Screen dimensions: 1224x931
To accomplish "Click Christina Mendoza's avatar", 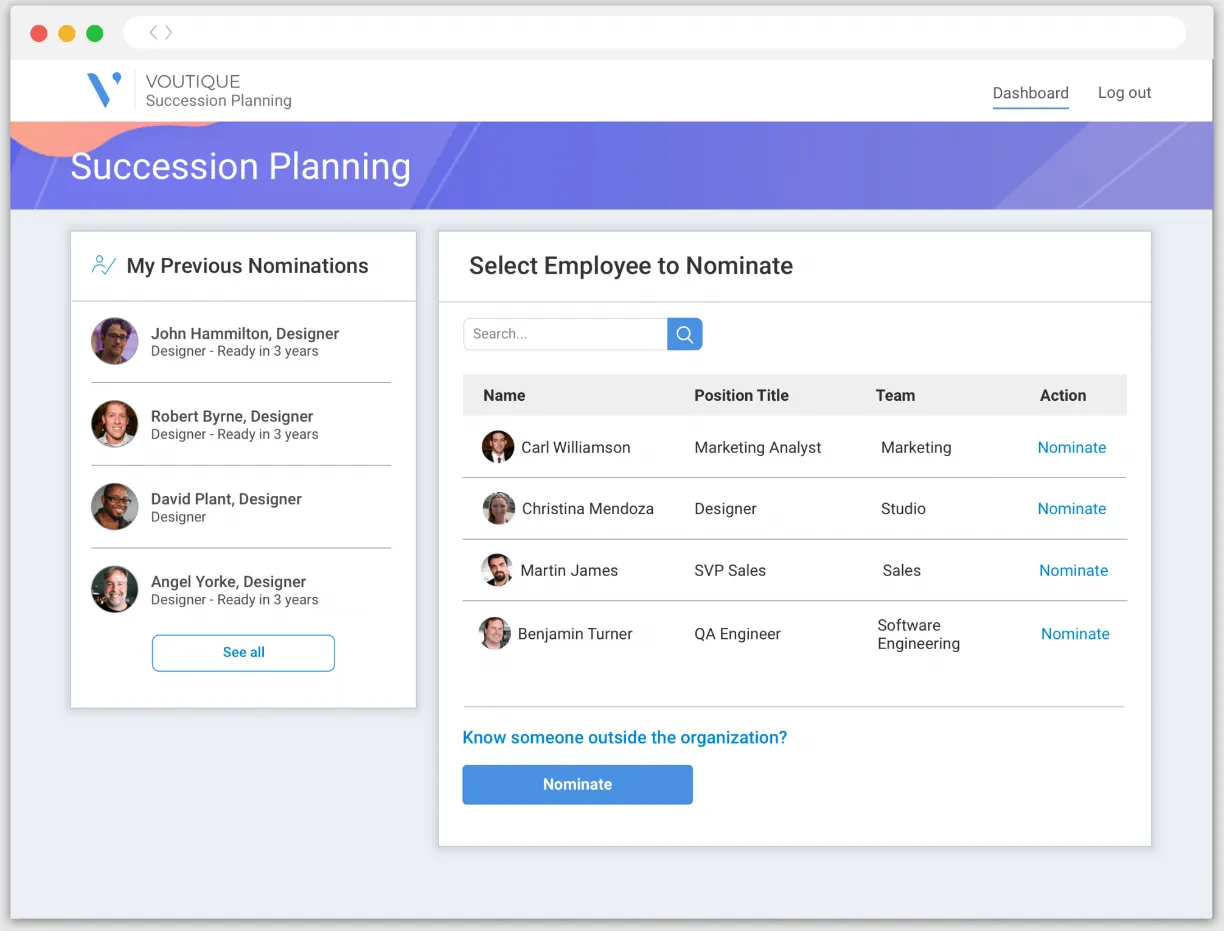I will [x=499, y=508].
